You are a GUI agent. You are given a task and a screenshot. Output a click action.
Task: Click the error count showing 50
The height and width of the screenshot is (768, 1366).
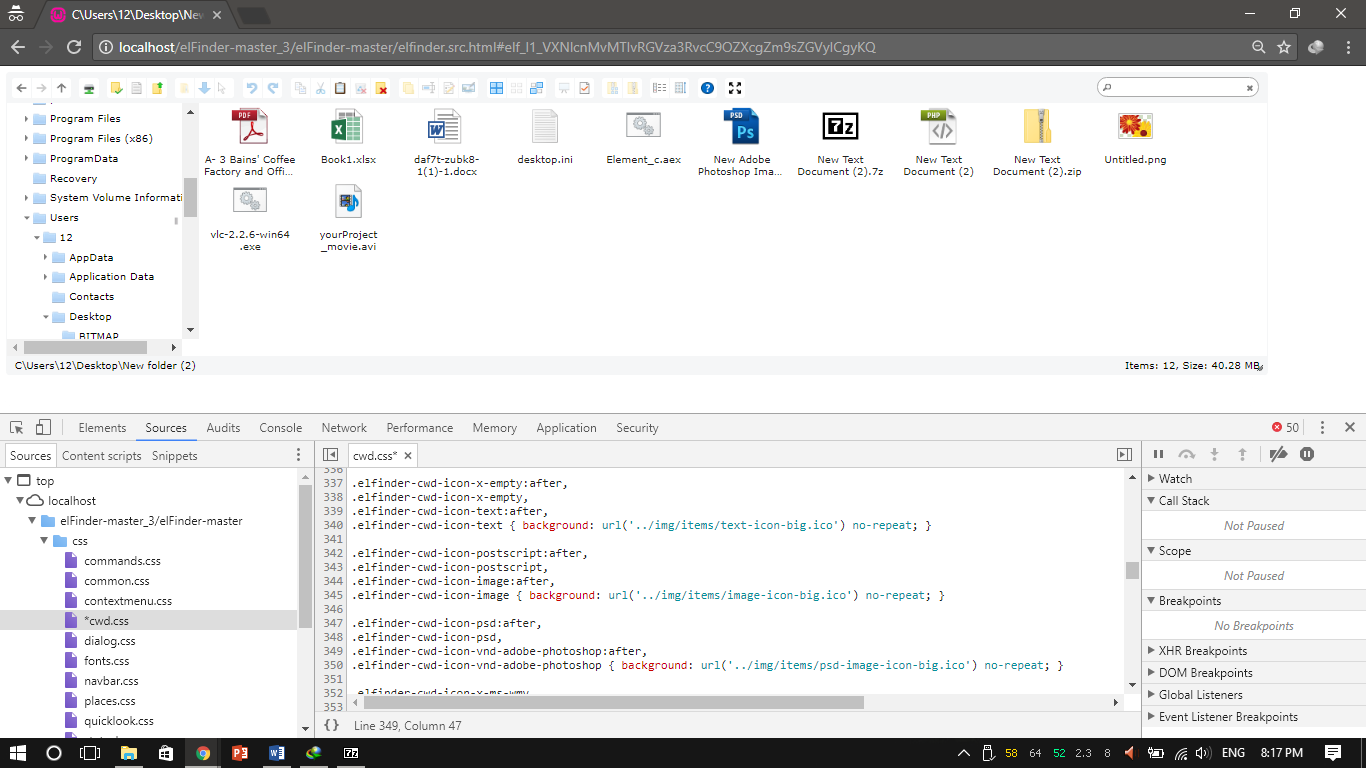1285,427
